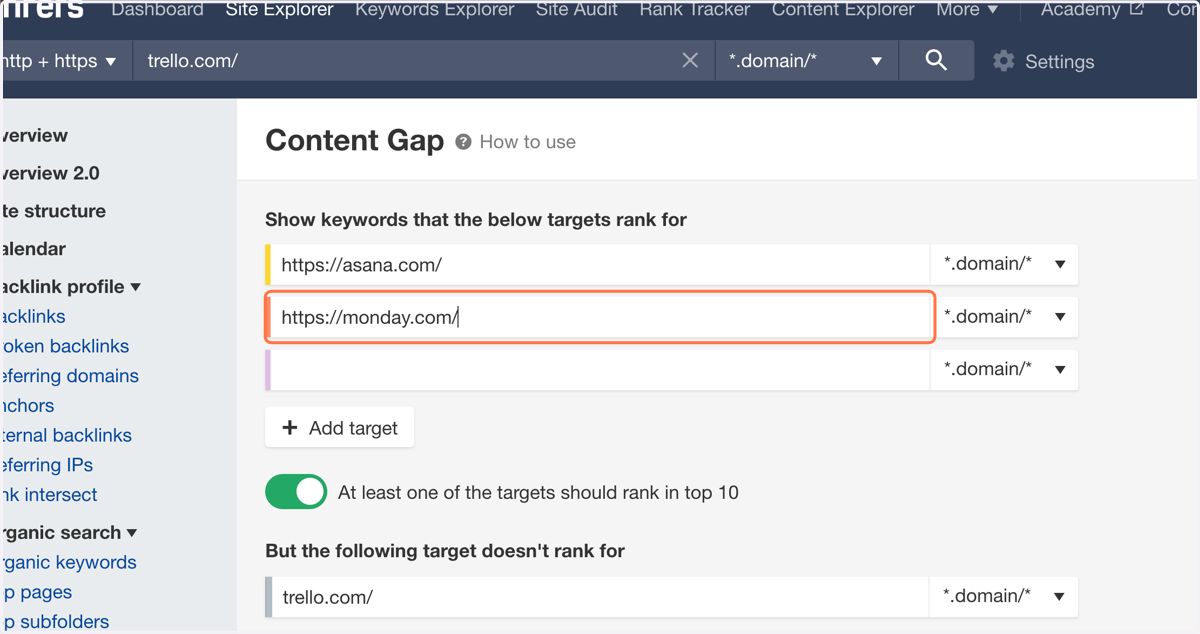Click the monday.com target field
Image resolution: width=1200 pixels, height=634 pixels.
(x=600, y=317)
